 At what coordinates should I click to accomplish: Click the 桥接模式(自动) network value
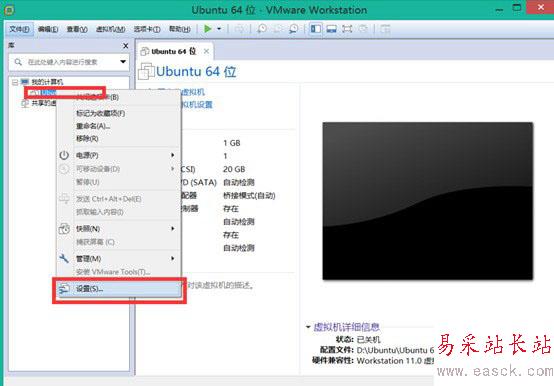pos(249,196)
